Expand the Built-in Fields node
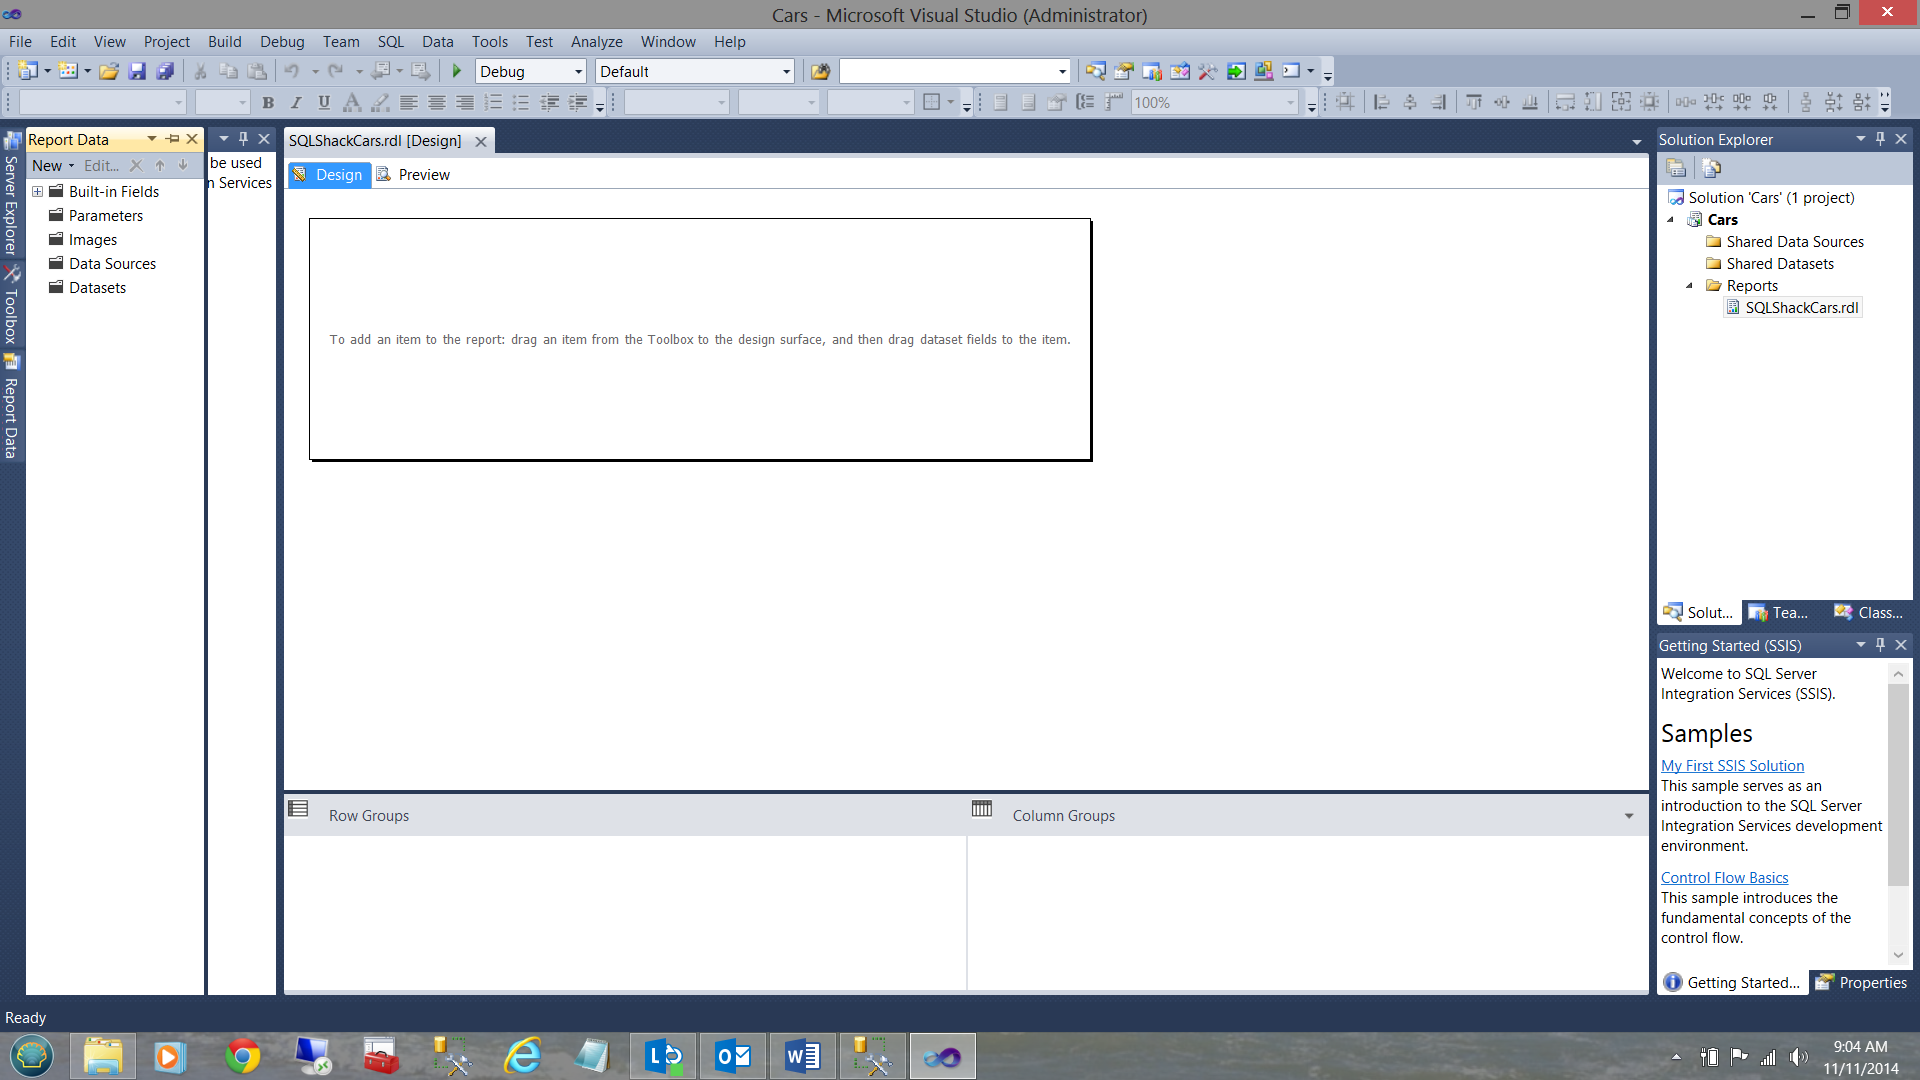The image size is (1920, 1080). pos(37,192)
